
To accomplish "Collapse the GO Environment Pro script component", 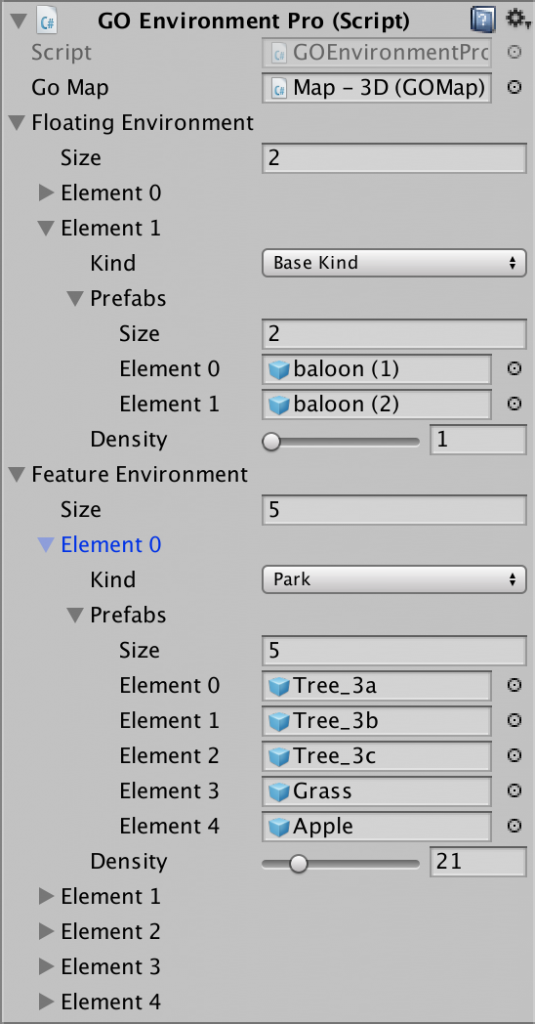I will [x=18, y=21].
